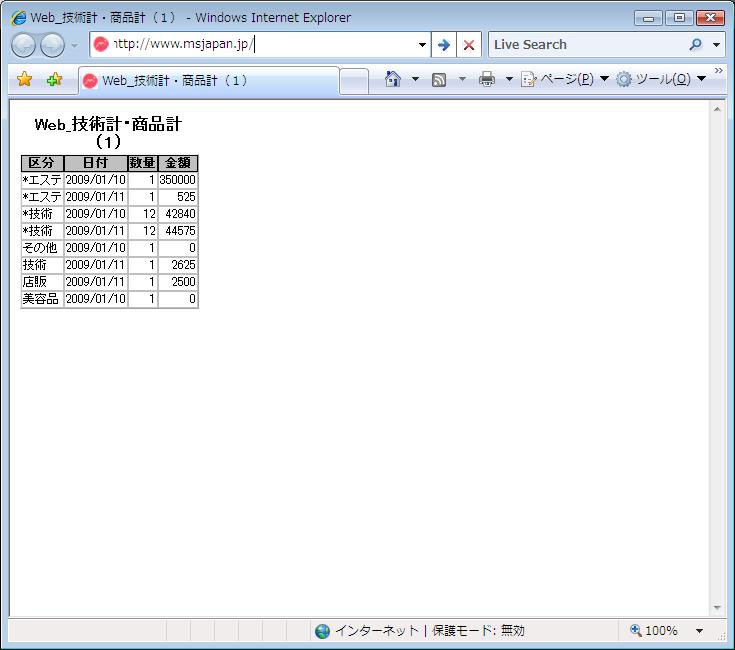Open the ツール(O) menu
This screenshot has width=735, height=650.
pos(661,79)
